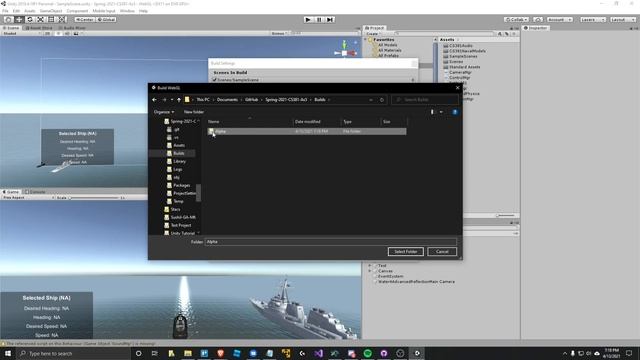This screenshot has width=640, height=360.
Task: Click the Folder name input field
Action: pos(331,242)
